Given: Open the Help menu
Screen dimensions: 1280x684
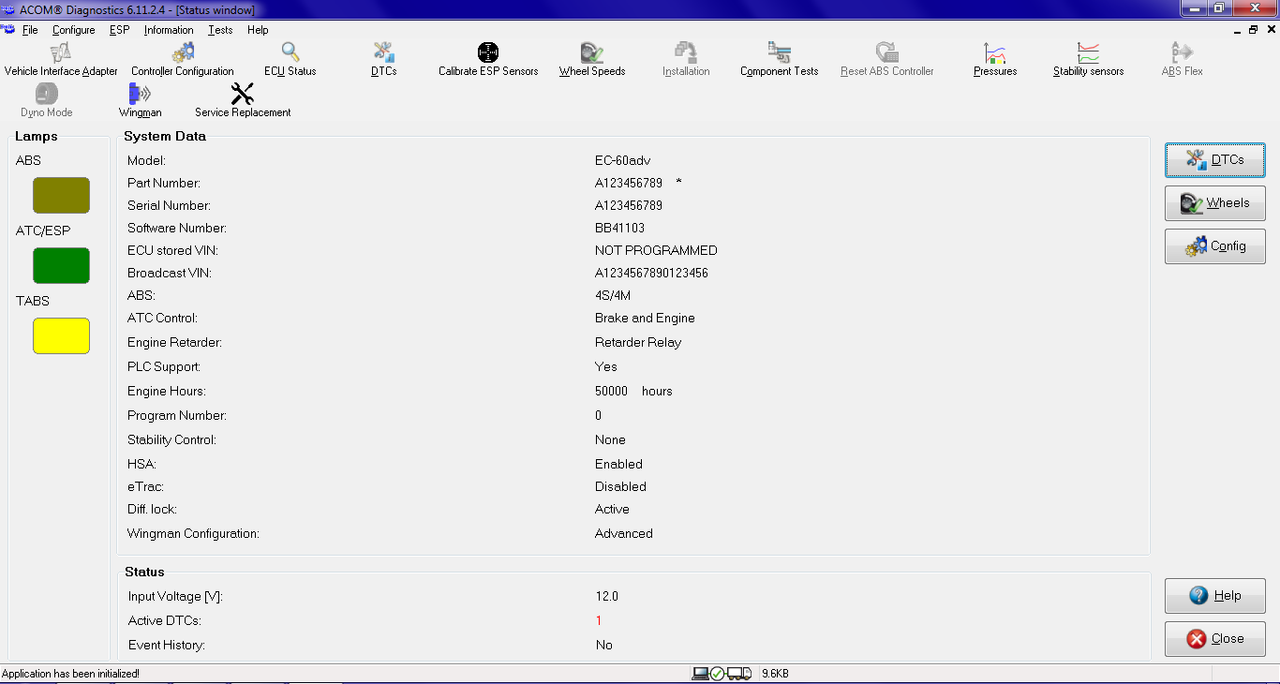Looking at the screenshot, I should (258, 30).
